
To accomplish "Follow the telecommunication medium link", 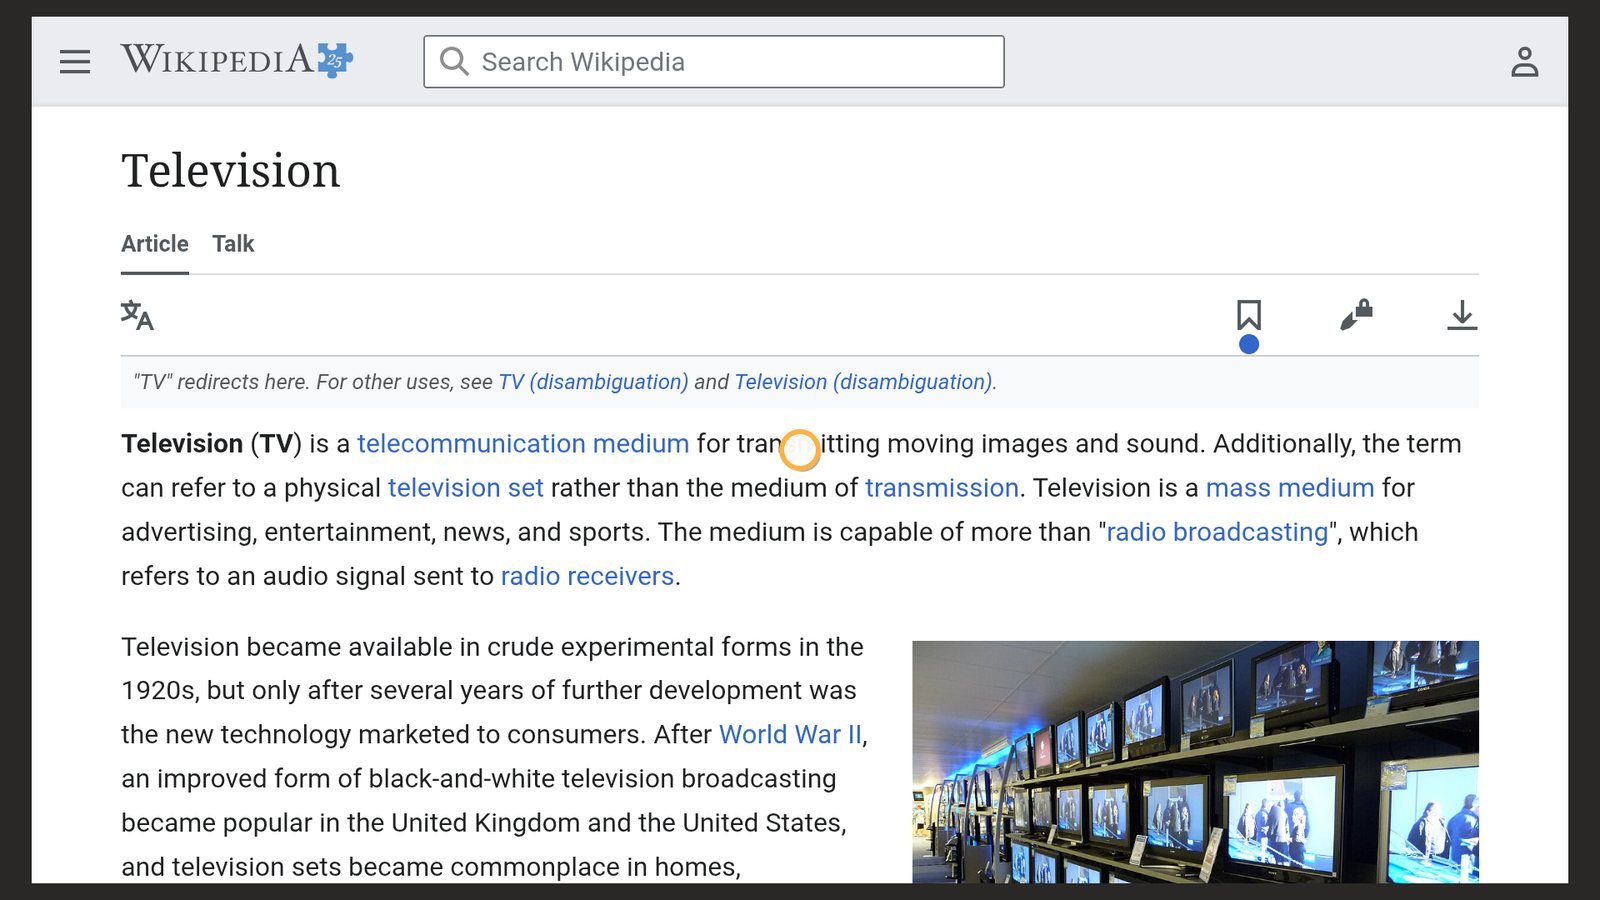I will [523, 444].
